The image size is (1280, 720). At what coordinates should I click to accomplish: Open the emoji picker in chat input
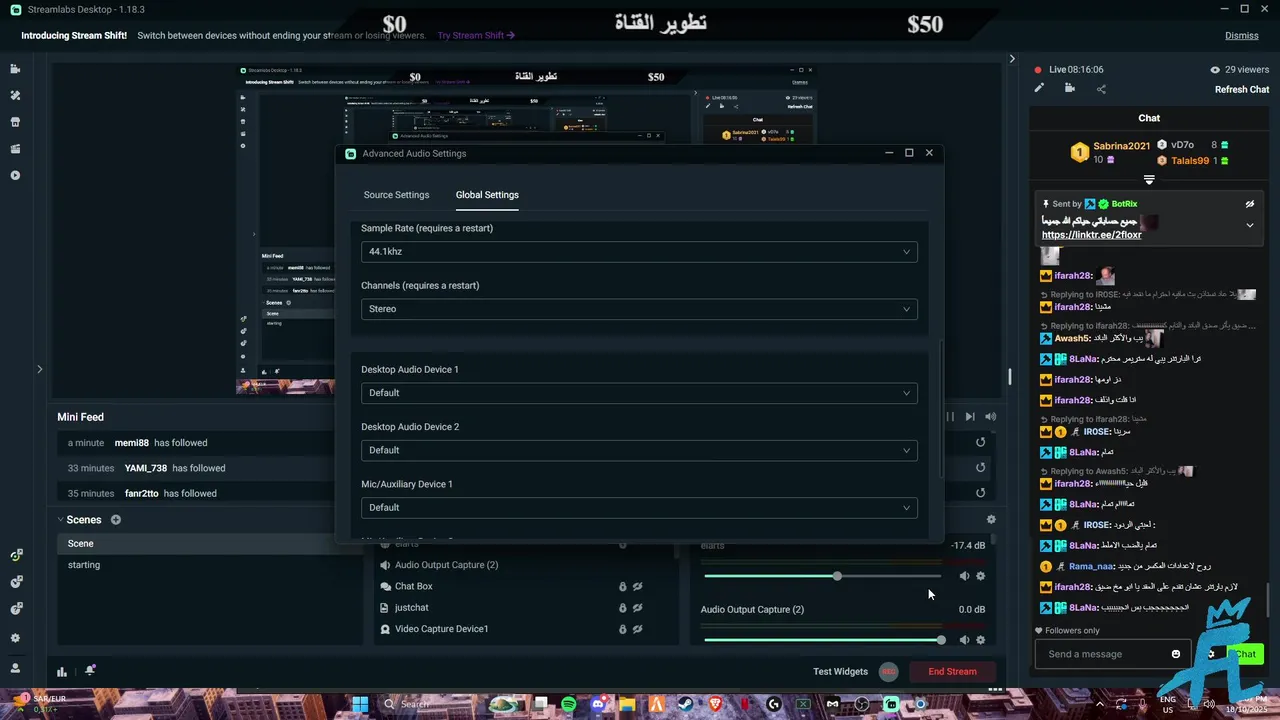(x=1176, y=654)
